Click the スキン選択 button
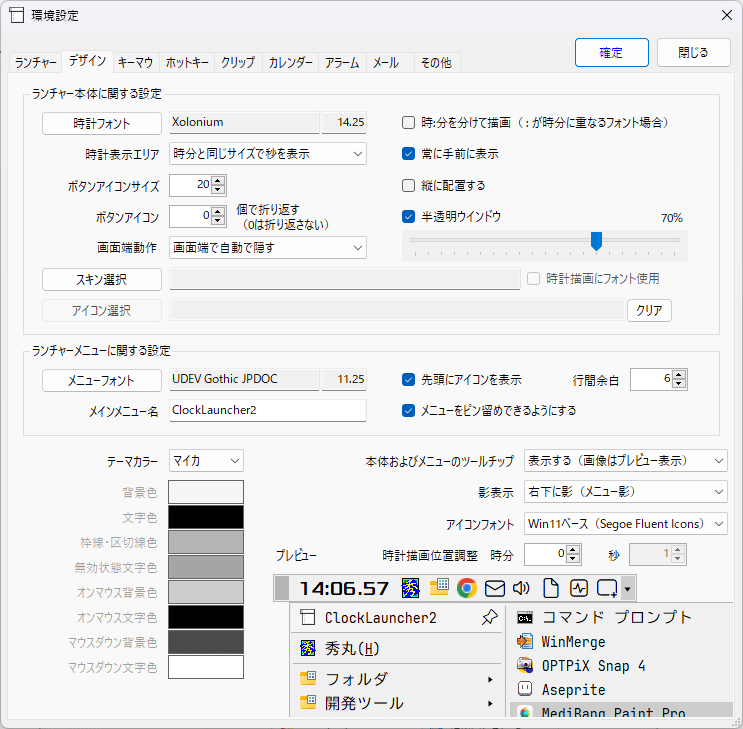This screenshot has height=729, width=743. [102, 280]
